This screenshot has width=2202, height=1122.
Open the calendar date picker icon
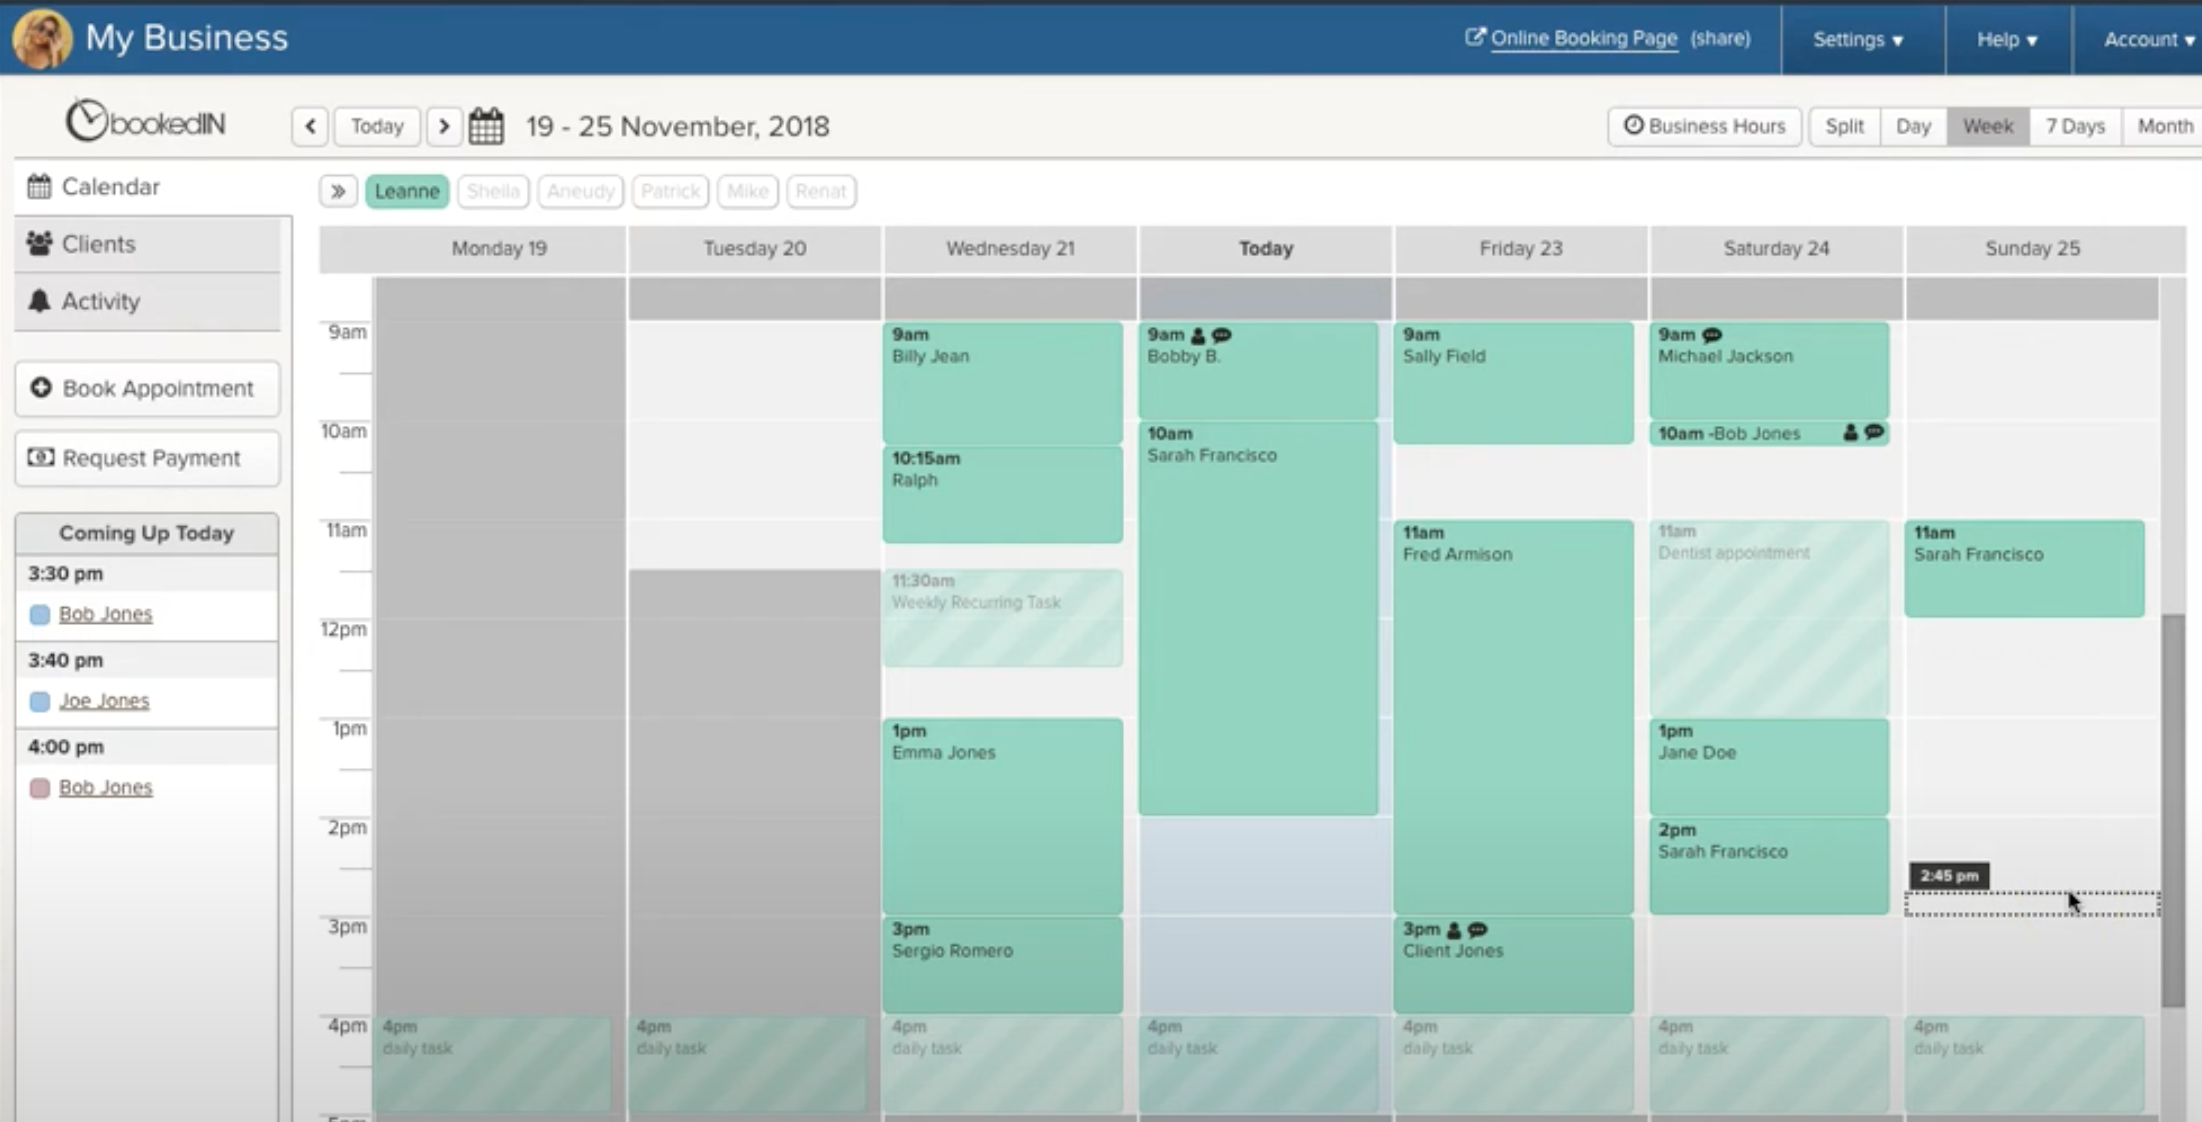[486, 126]
